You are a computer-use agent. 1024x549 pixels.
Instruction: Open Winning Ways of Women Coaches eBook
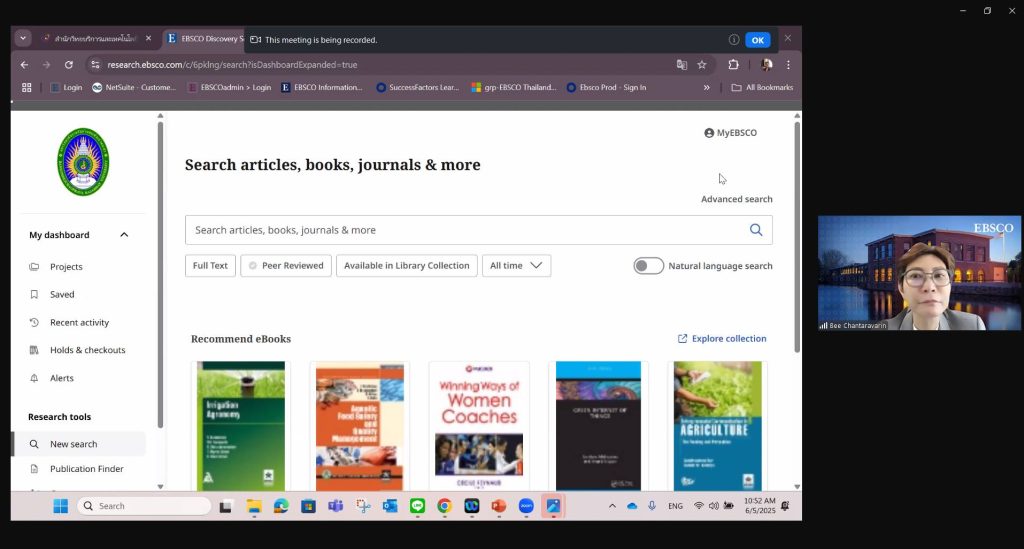[x=479, y=426]
